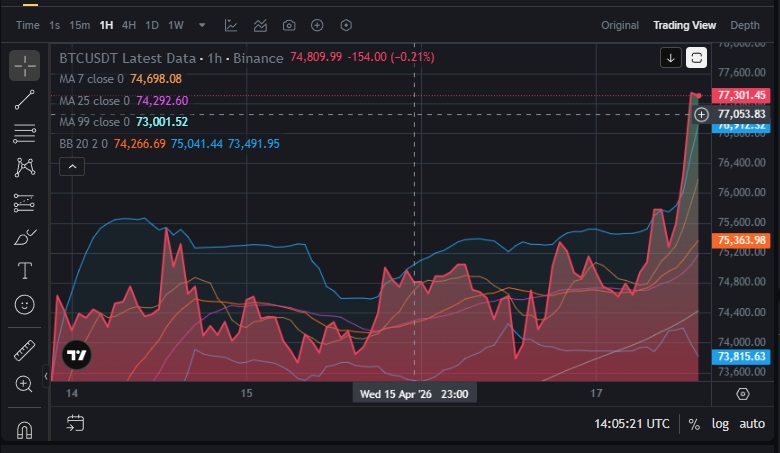Select the brush drawing tool
This screenshot has height=453, width=780.
[x=25, y=236]
